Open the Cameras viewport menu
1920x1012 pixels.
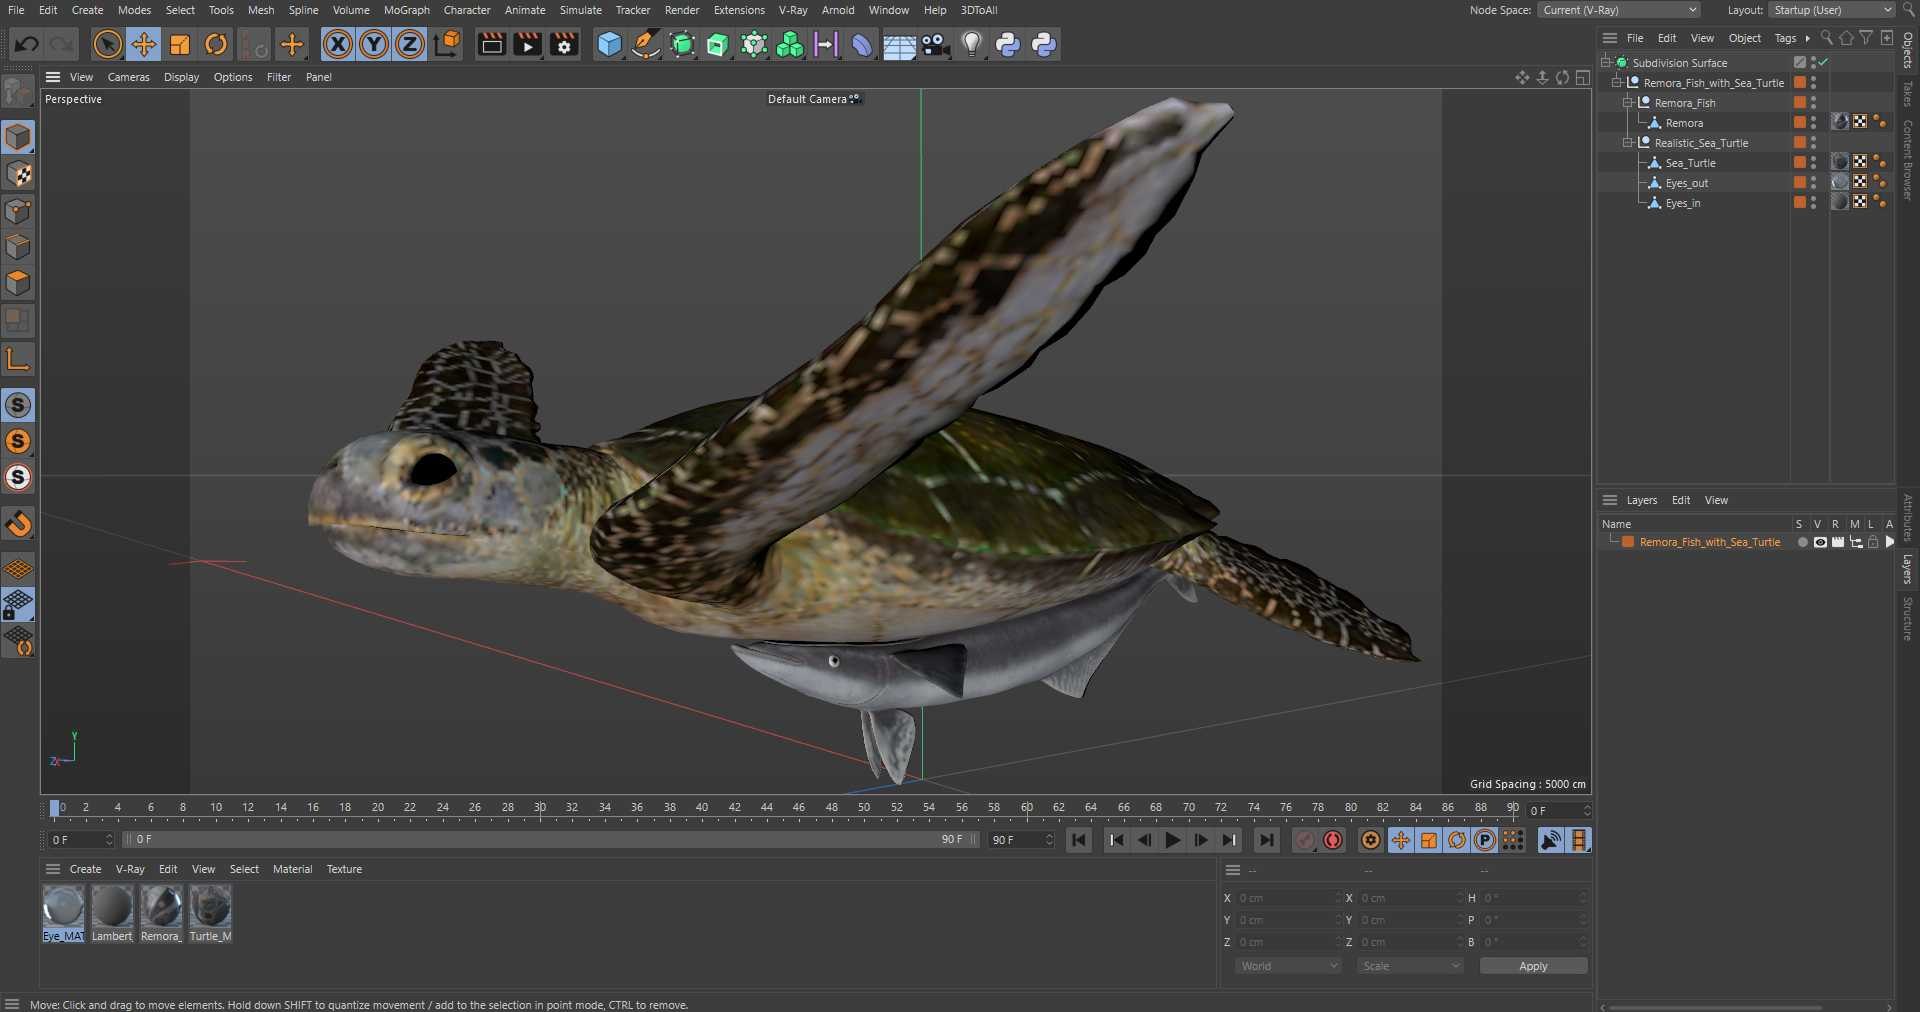(128, 77)
